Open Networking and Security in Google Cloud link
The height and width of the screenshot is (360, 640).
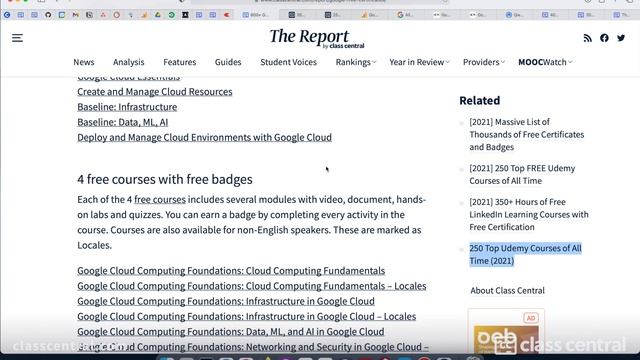coord(253,347)
